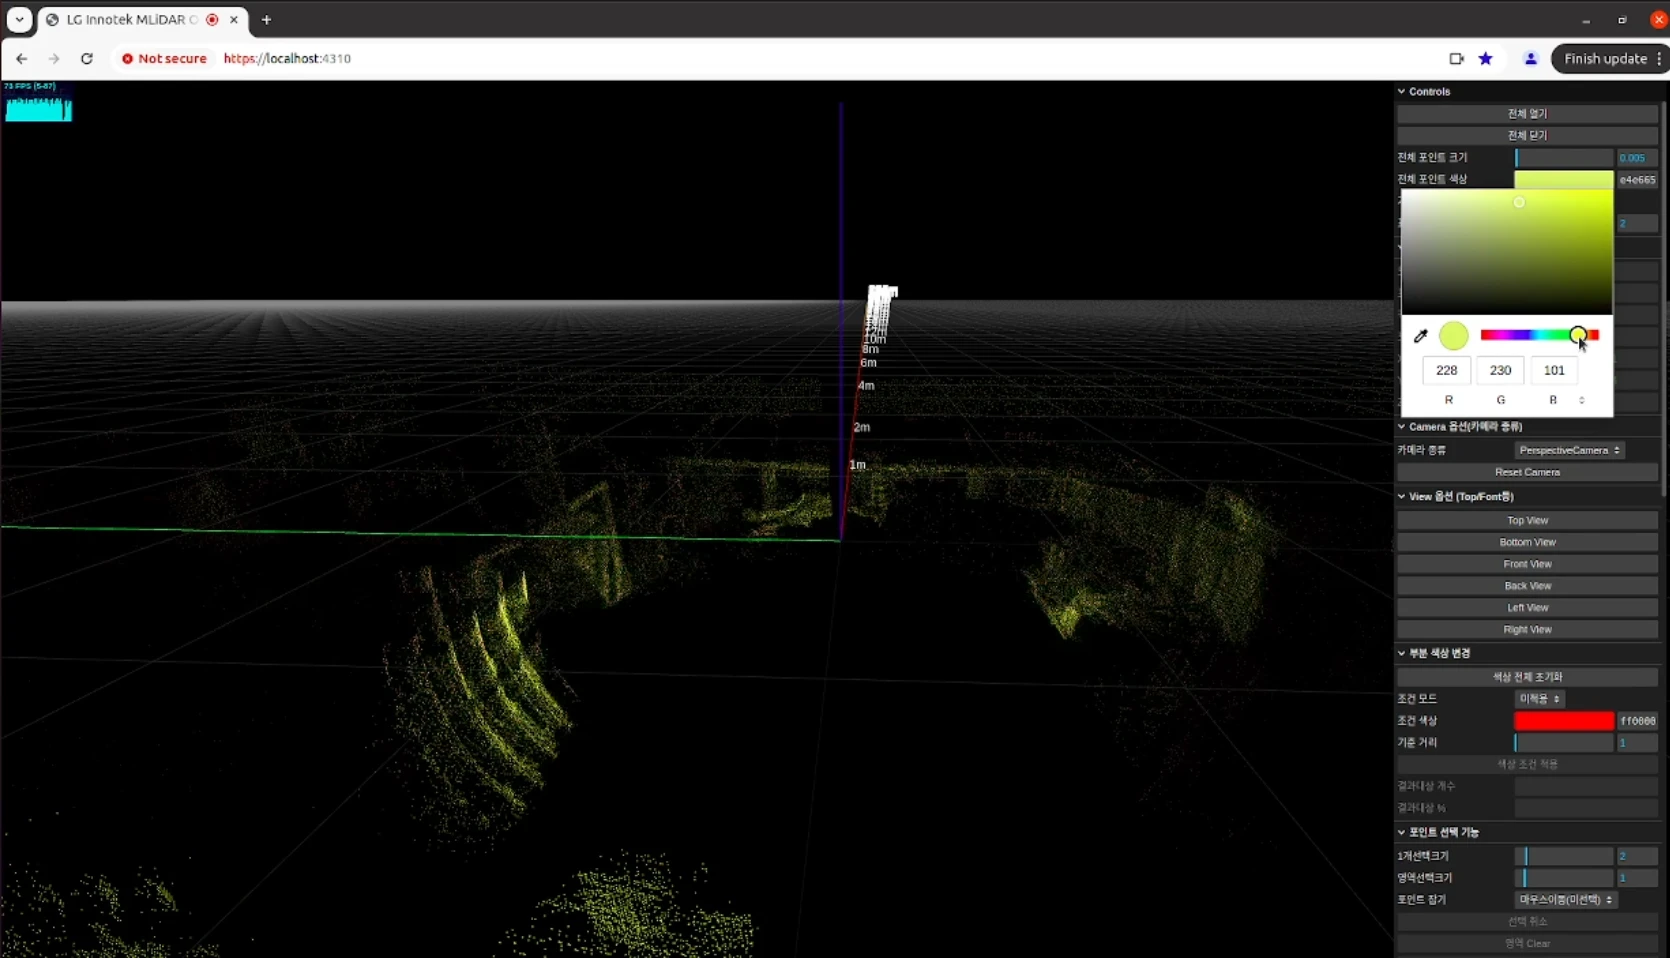This screenshot has width=1670, height=958.
Task: Click the 4m distance label in viewport
Action: [866, 386]
